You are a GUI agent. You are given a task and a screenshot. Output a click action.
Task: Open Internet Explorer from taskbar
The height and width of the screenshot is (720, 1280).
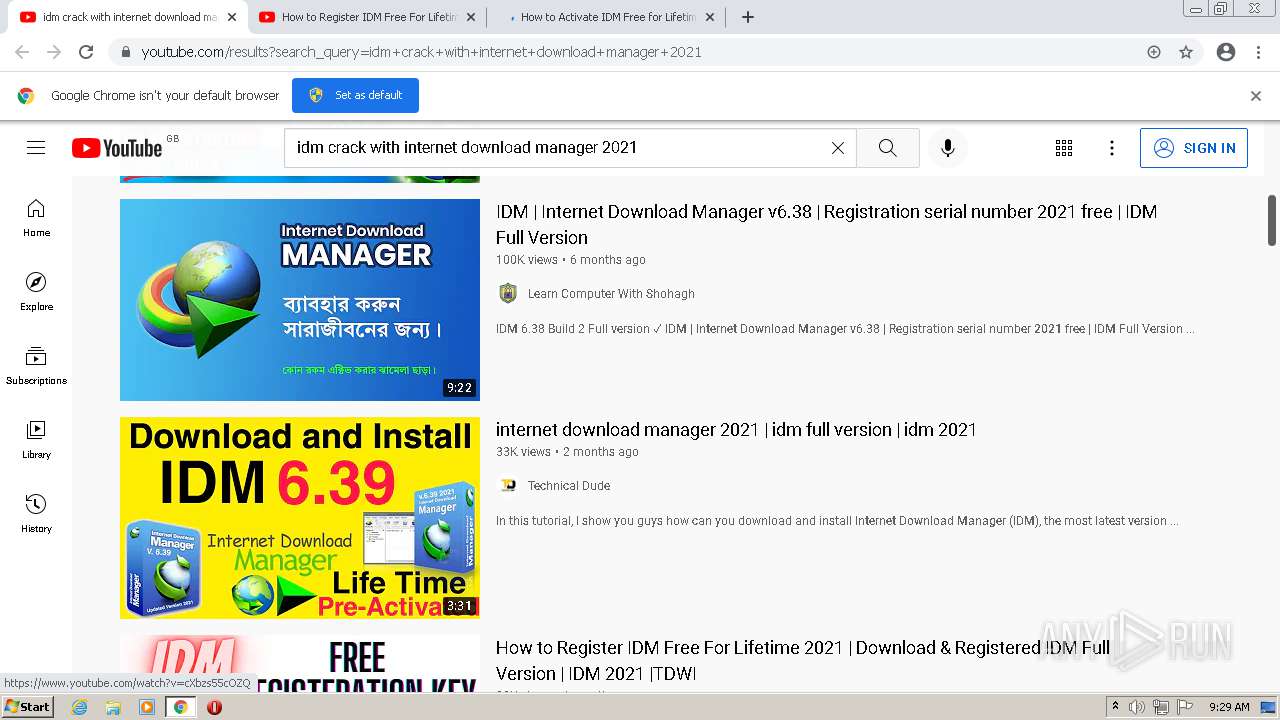[79, 707]
